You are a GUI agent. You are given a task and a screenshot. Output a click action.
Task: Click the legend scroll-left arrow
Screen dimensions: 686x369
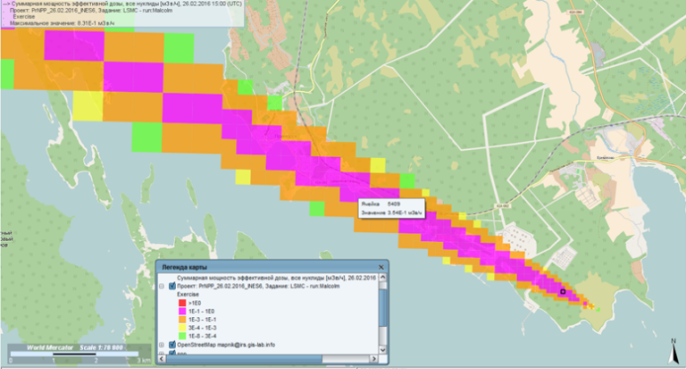pyautogui.click(x=161, y=359)
